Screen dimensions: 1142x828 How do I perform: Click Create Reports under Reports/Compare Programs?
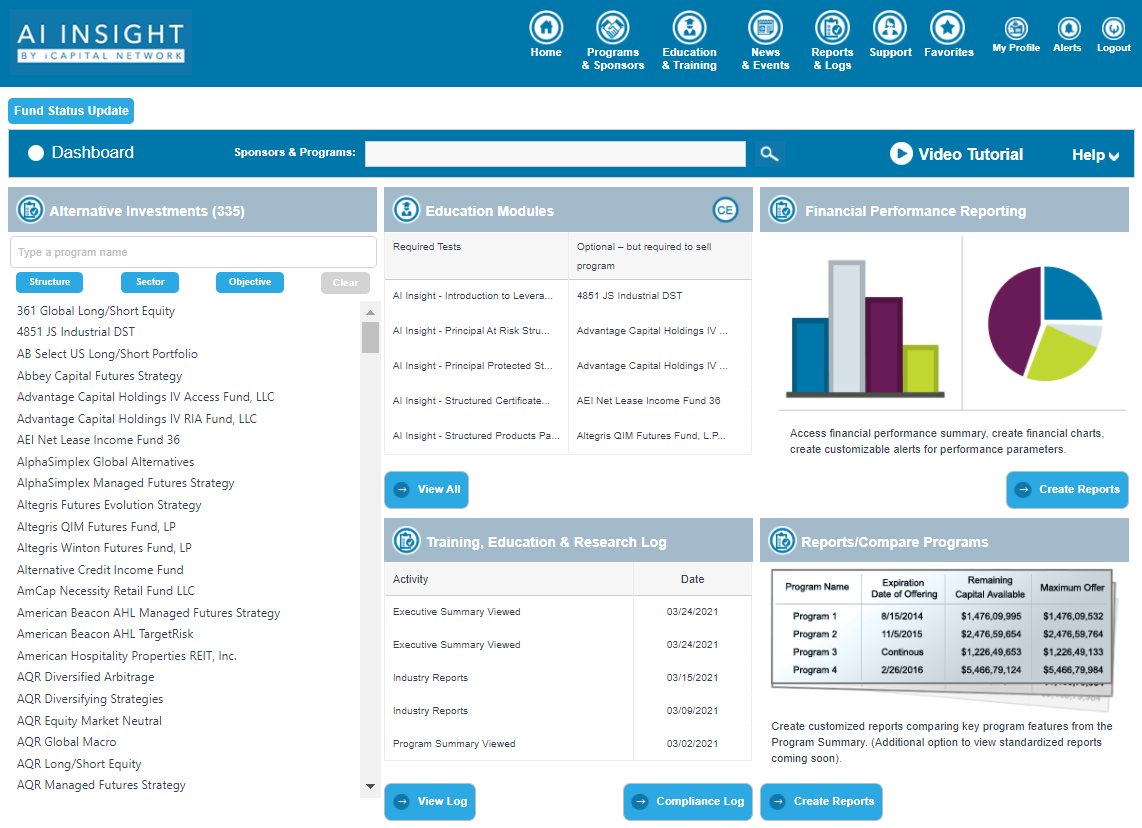822,801
